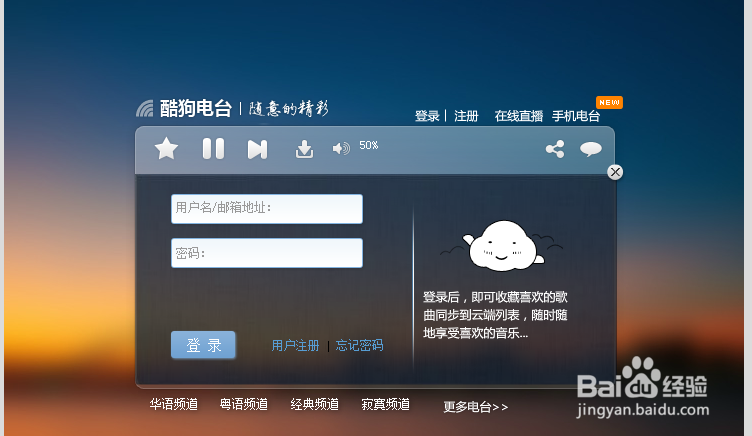
Task: Switch to 经典频道 channel
Action: (315, 404)
